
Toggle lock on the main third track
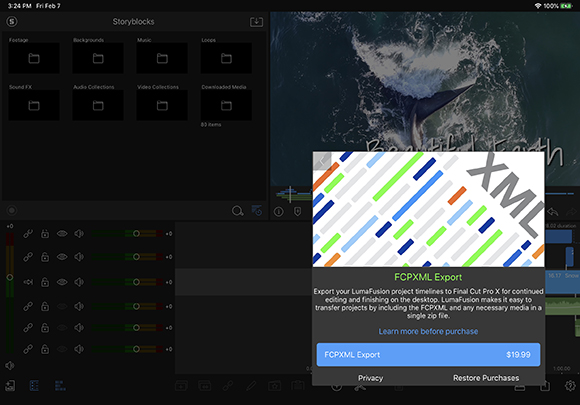pyautogui.click(x=45, y=282)
